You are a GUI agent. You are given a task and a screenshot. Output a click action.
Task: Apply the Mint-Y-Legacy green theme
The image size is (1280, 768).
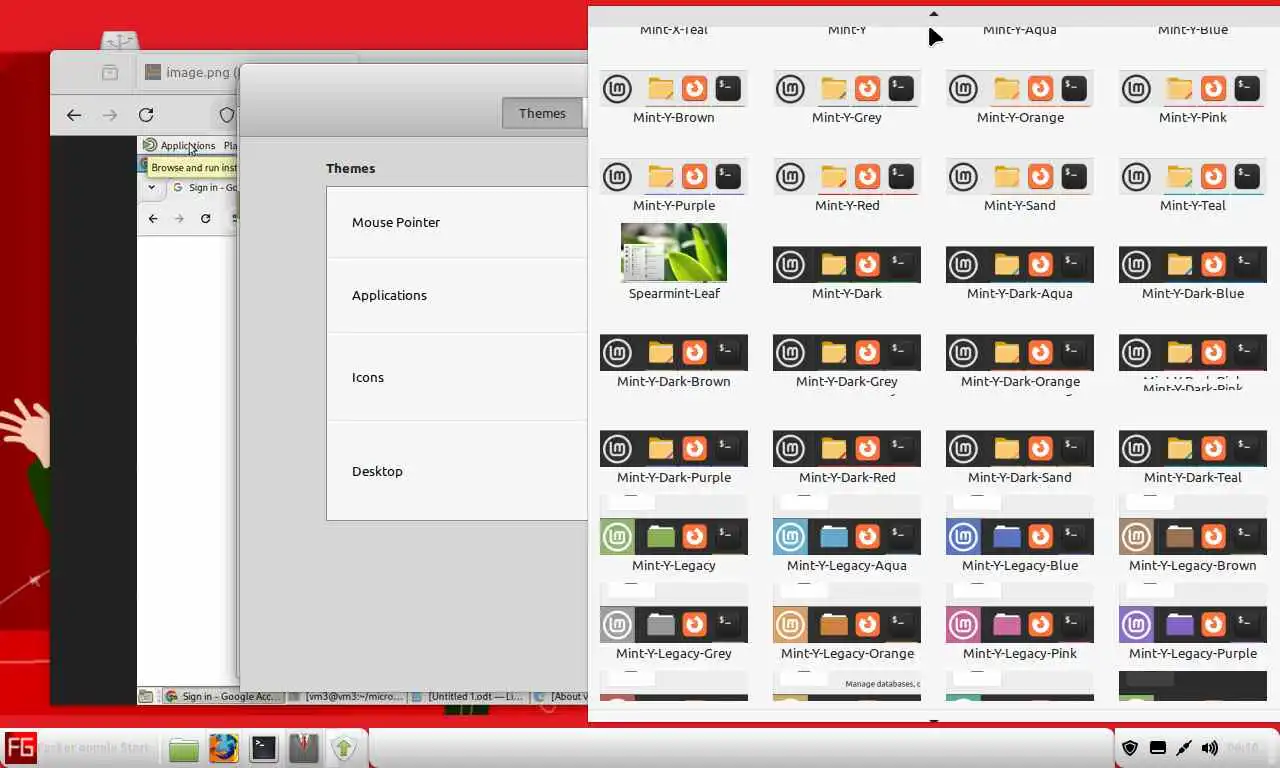pyautogui.click(x=674, y=537)
